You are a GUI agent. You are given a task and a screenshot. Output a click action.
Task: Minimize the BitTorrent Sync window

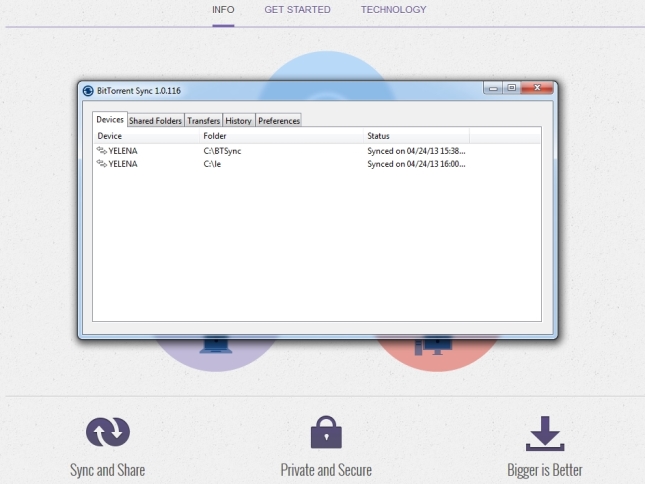click(493, 88)
